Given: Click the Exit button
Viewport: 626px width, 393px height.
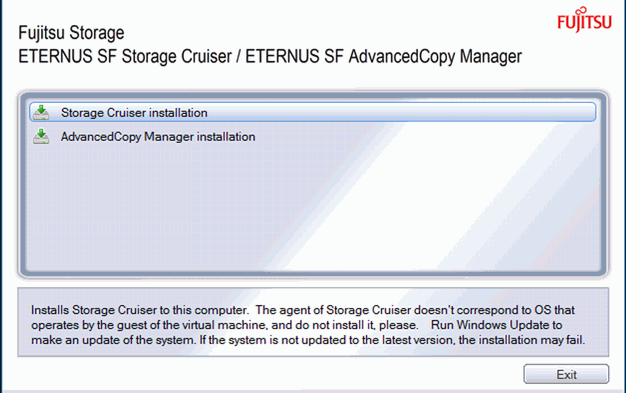Looking at the screenshot, I should pyautogui.click(x=566, y=374).
